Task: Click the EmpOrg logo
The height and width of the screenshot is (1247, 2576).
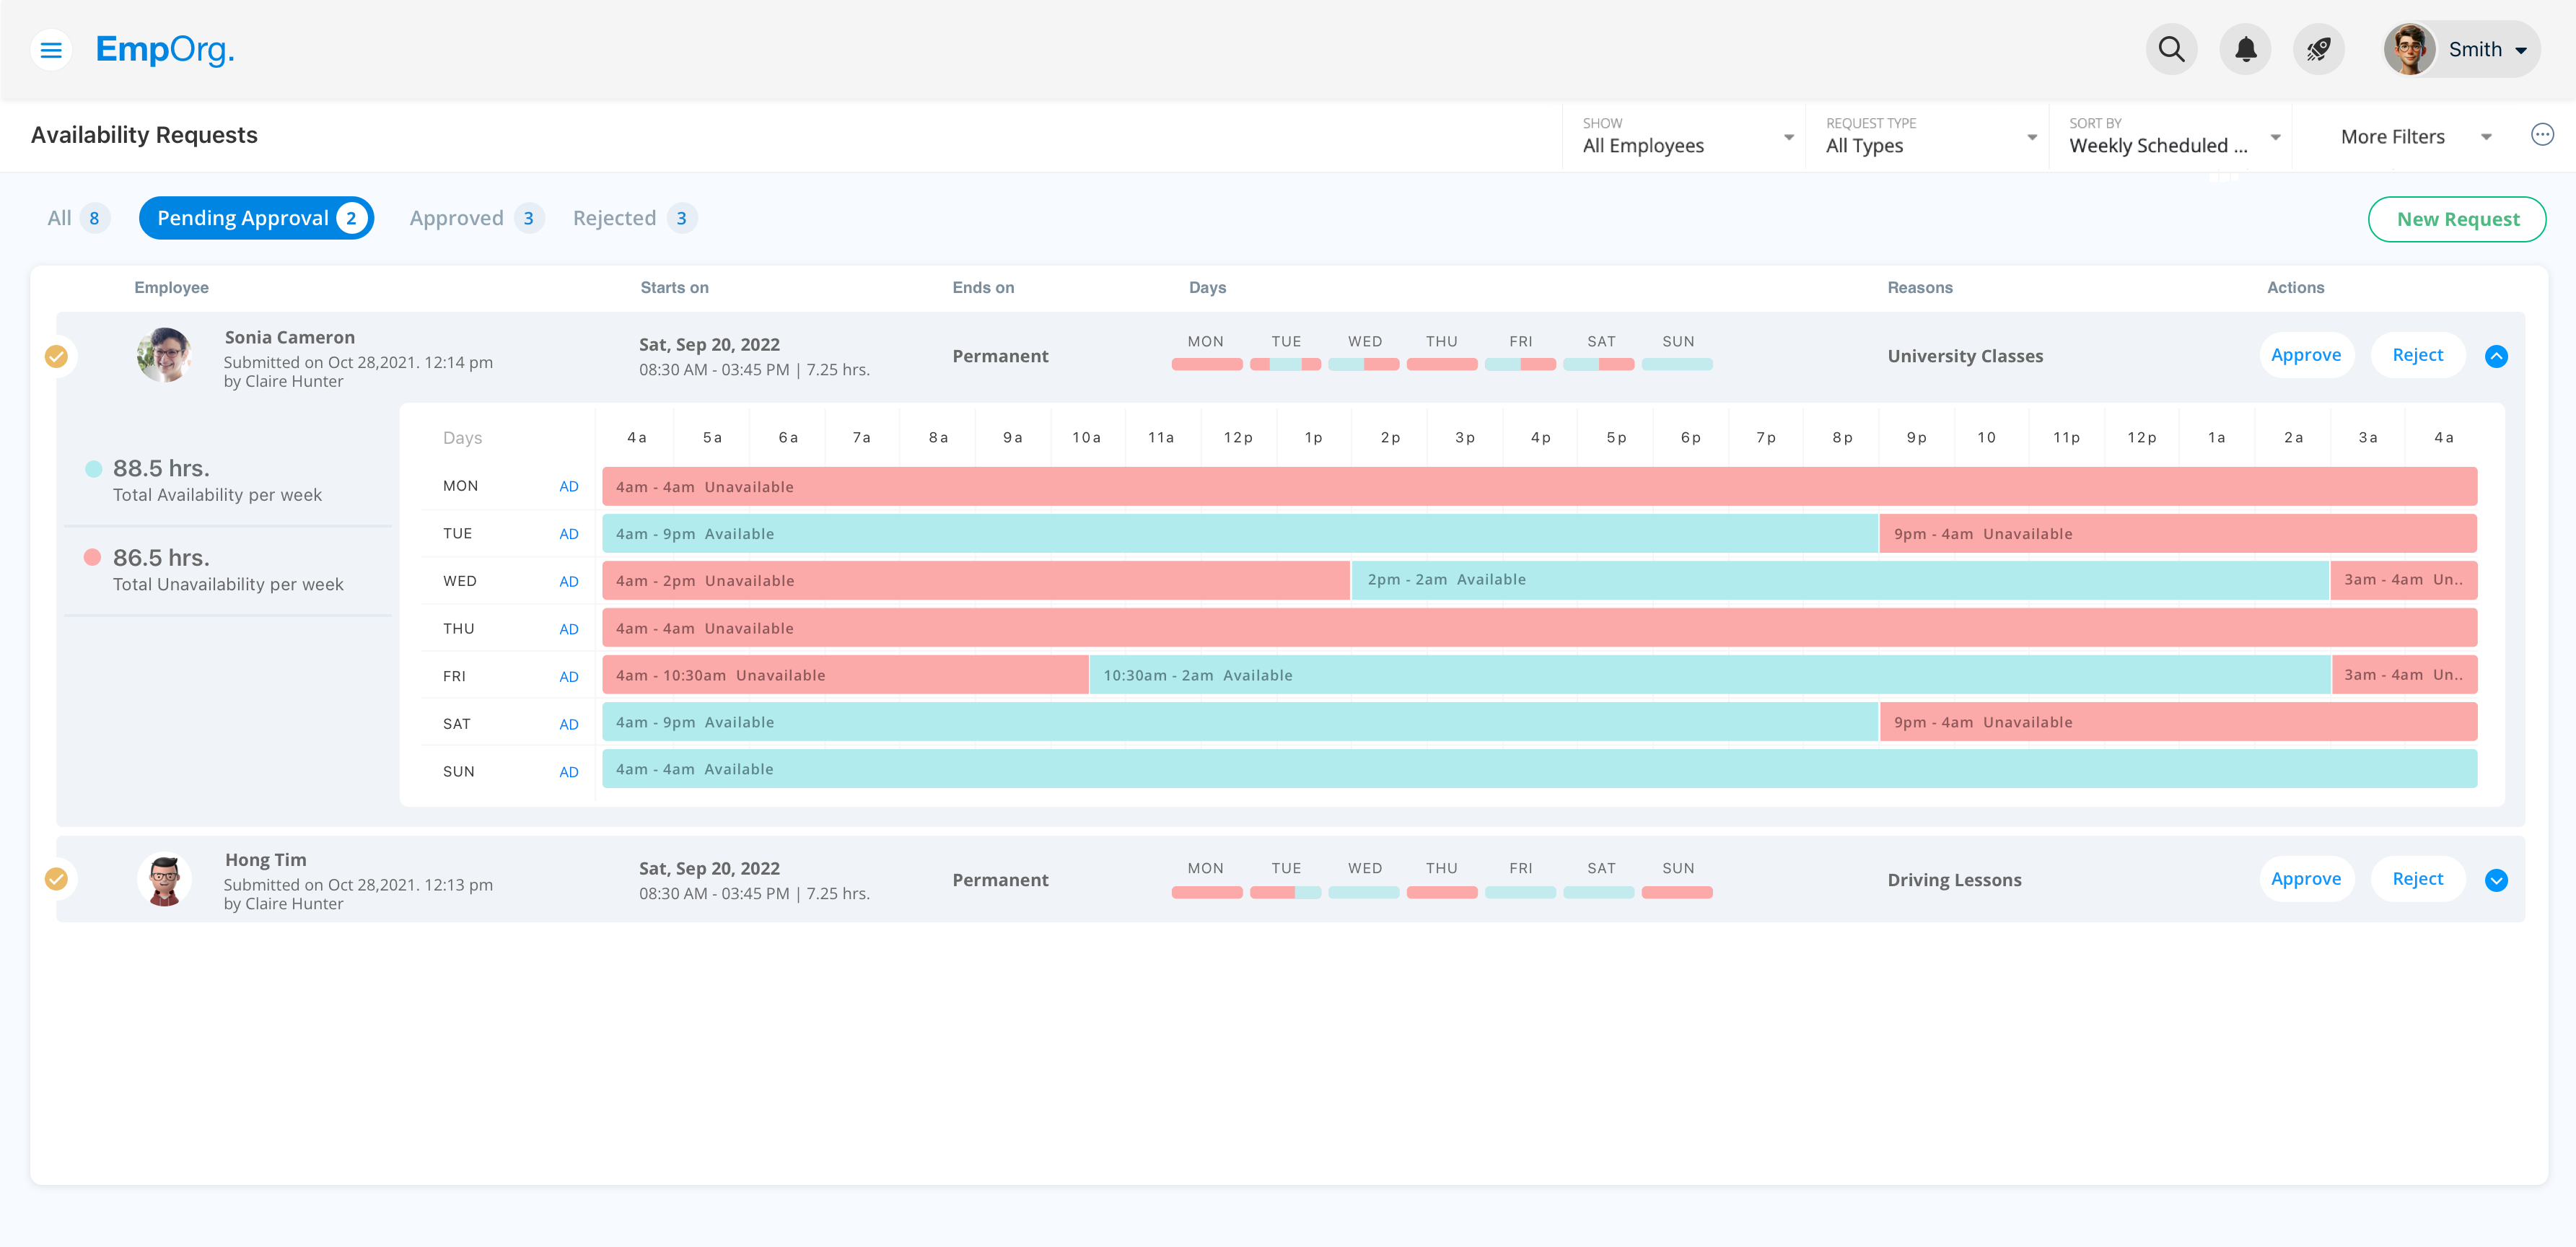Action: (165, 50)
